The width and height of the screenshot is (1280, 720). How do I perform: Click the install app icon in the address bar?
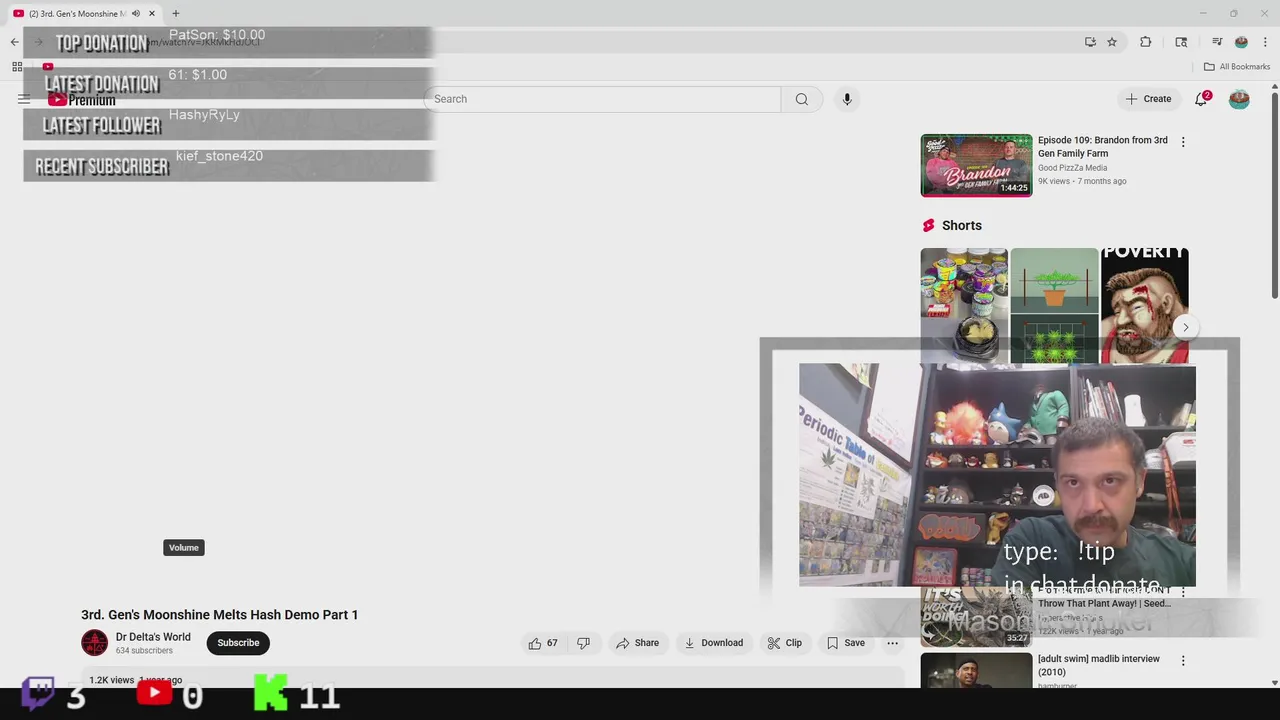(1090, 42)
